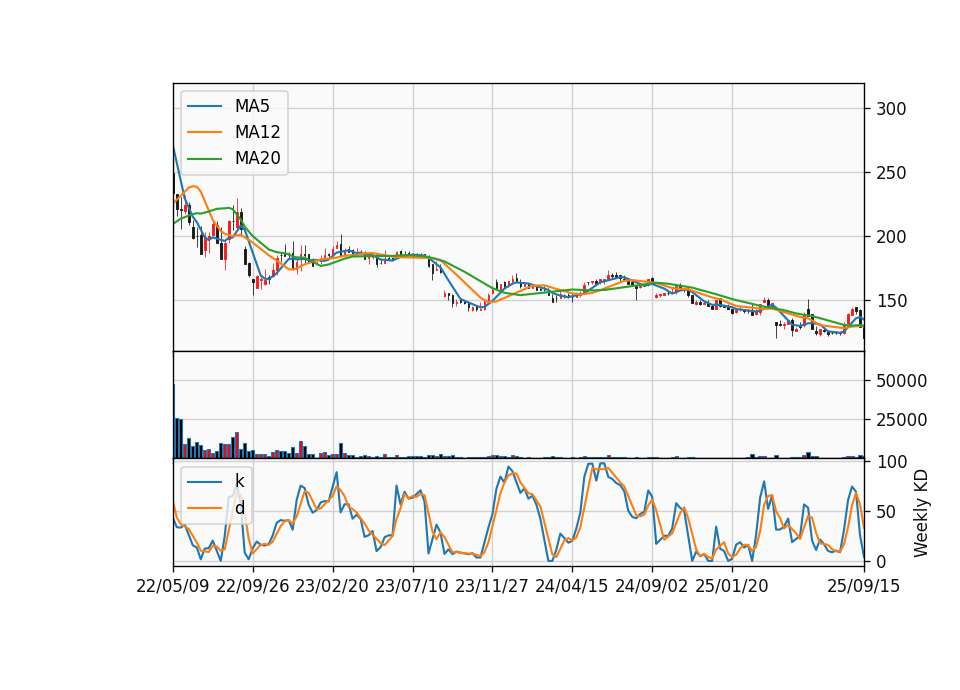Click the k legend label in KD panel
Viewport: 960px width, 690px height.
(x=239, y=481)
